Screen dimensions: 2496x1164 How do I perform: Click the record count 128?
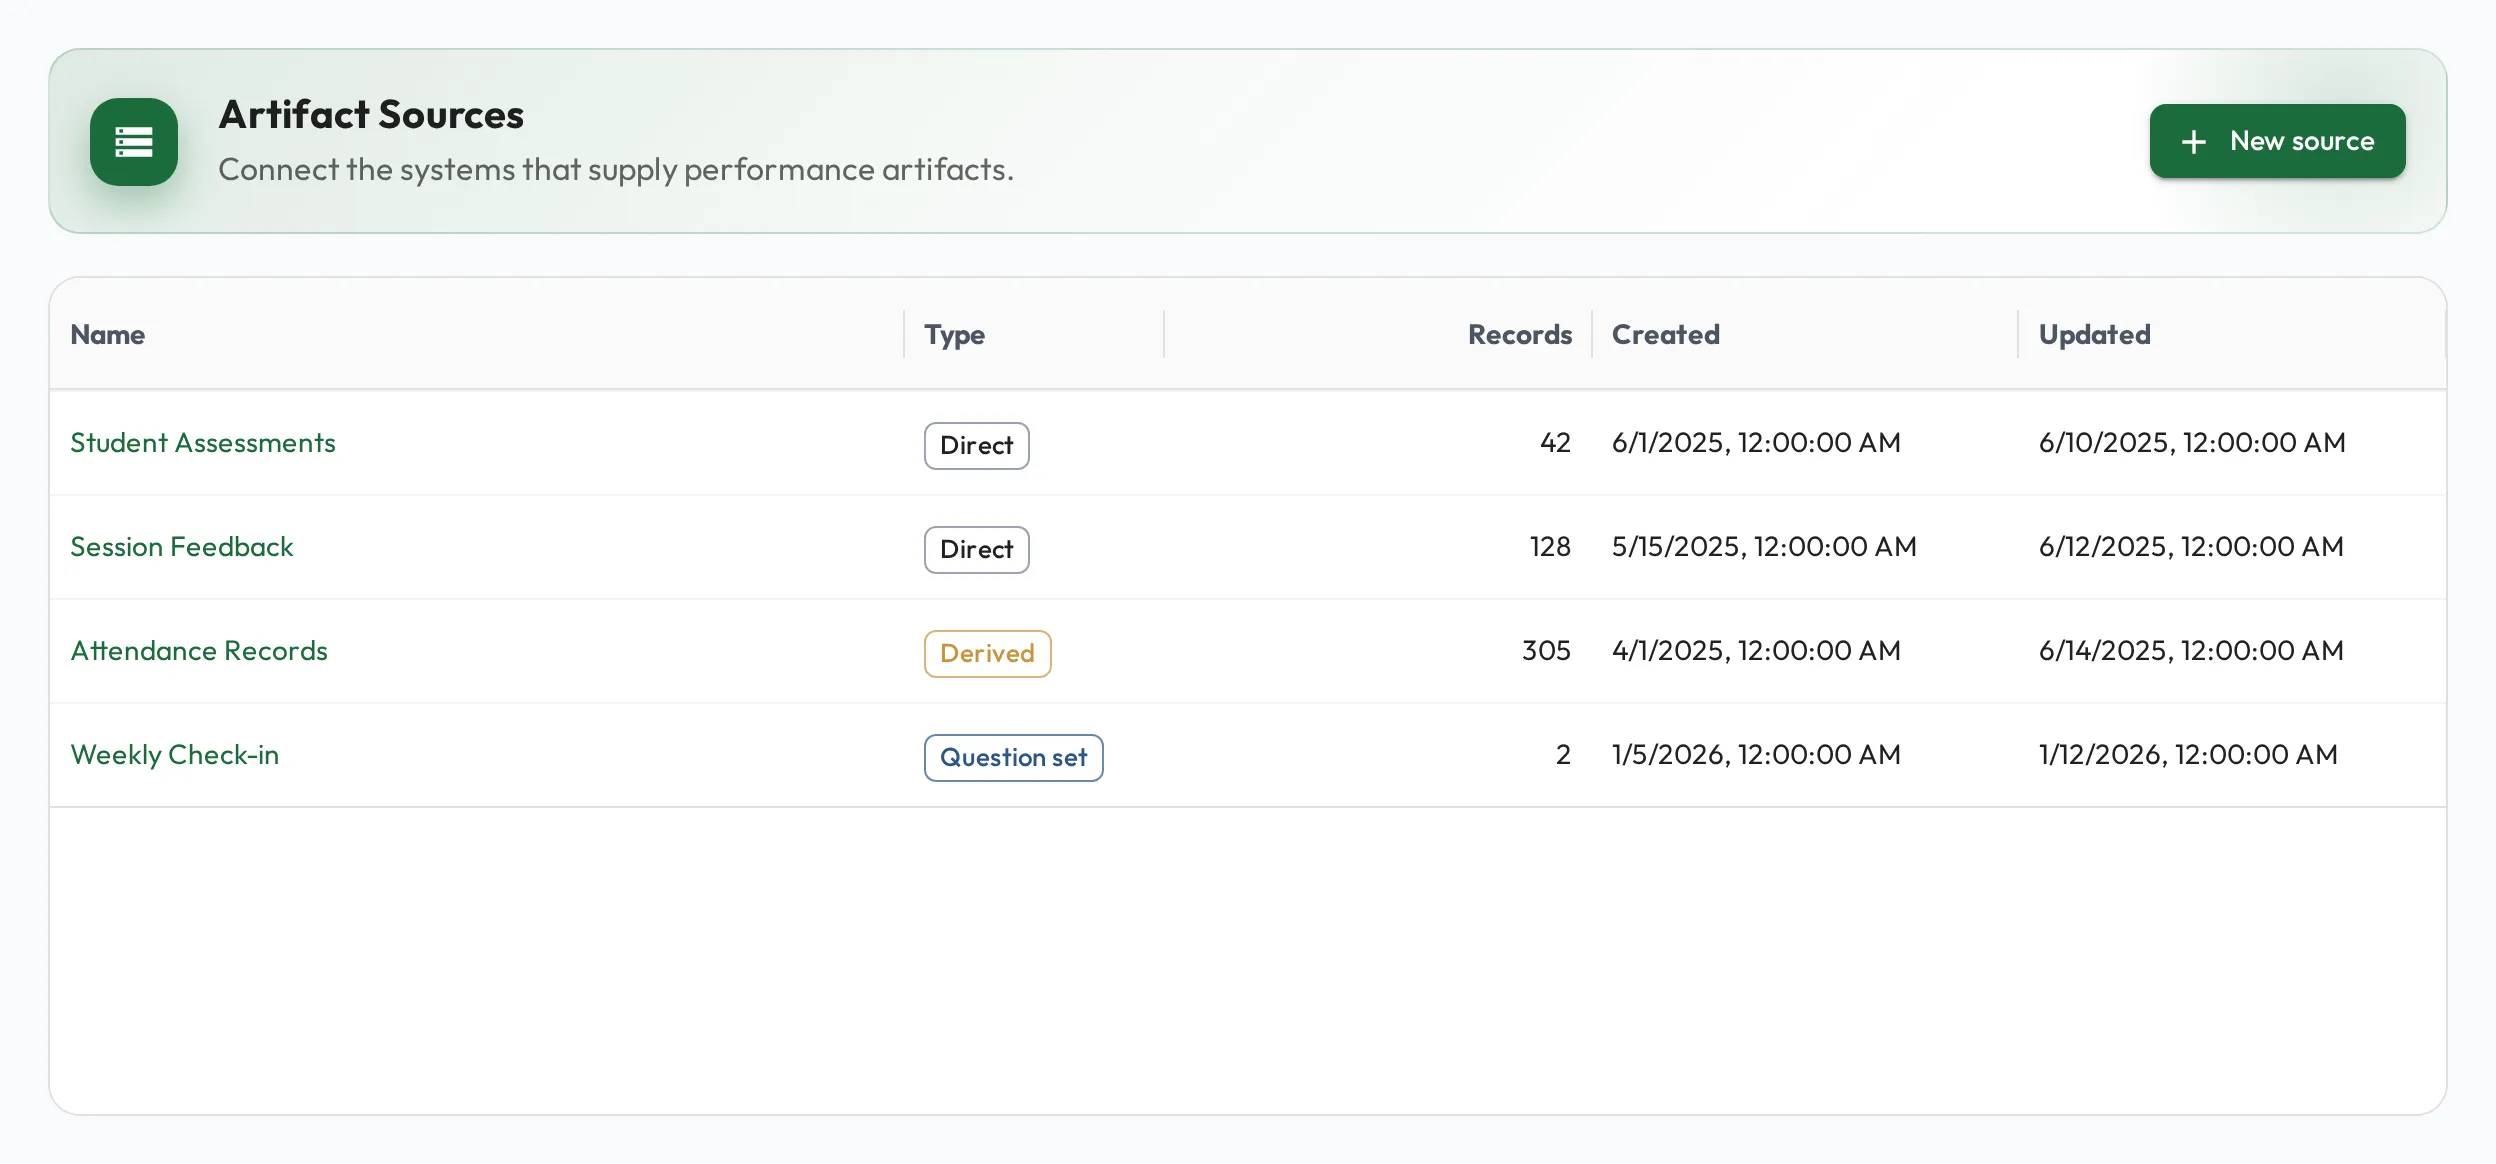click(x=1551, y=547)
